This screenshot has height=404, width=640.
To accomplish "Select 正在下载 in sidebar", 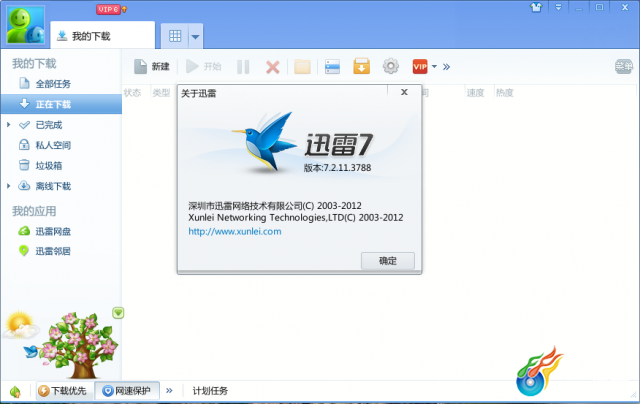I will pyautogui.click(x=61, y=104).
